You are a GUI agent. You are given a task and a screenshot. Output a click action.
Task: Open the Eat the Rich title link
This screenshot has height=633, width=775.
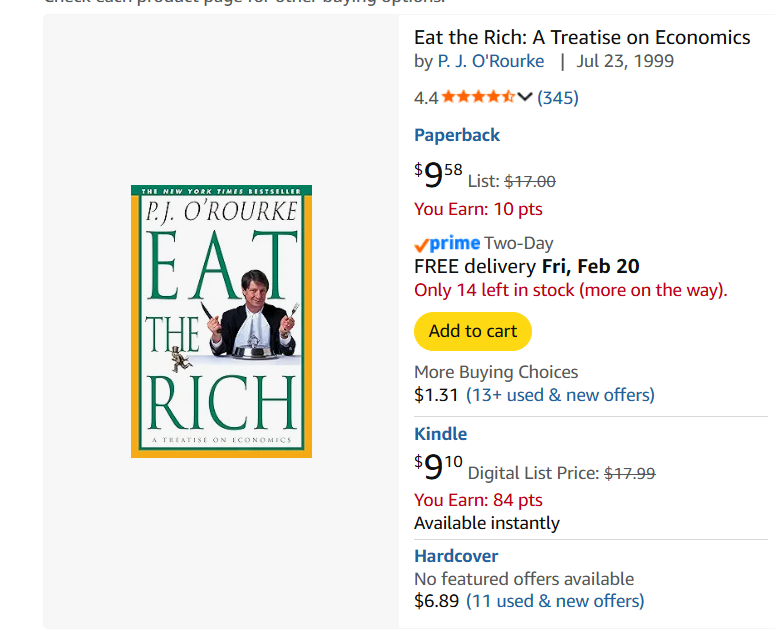point(582,38)
